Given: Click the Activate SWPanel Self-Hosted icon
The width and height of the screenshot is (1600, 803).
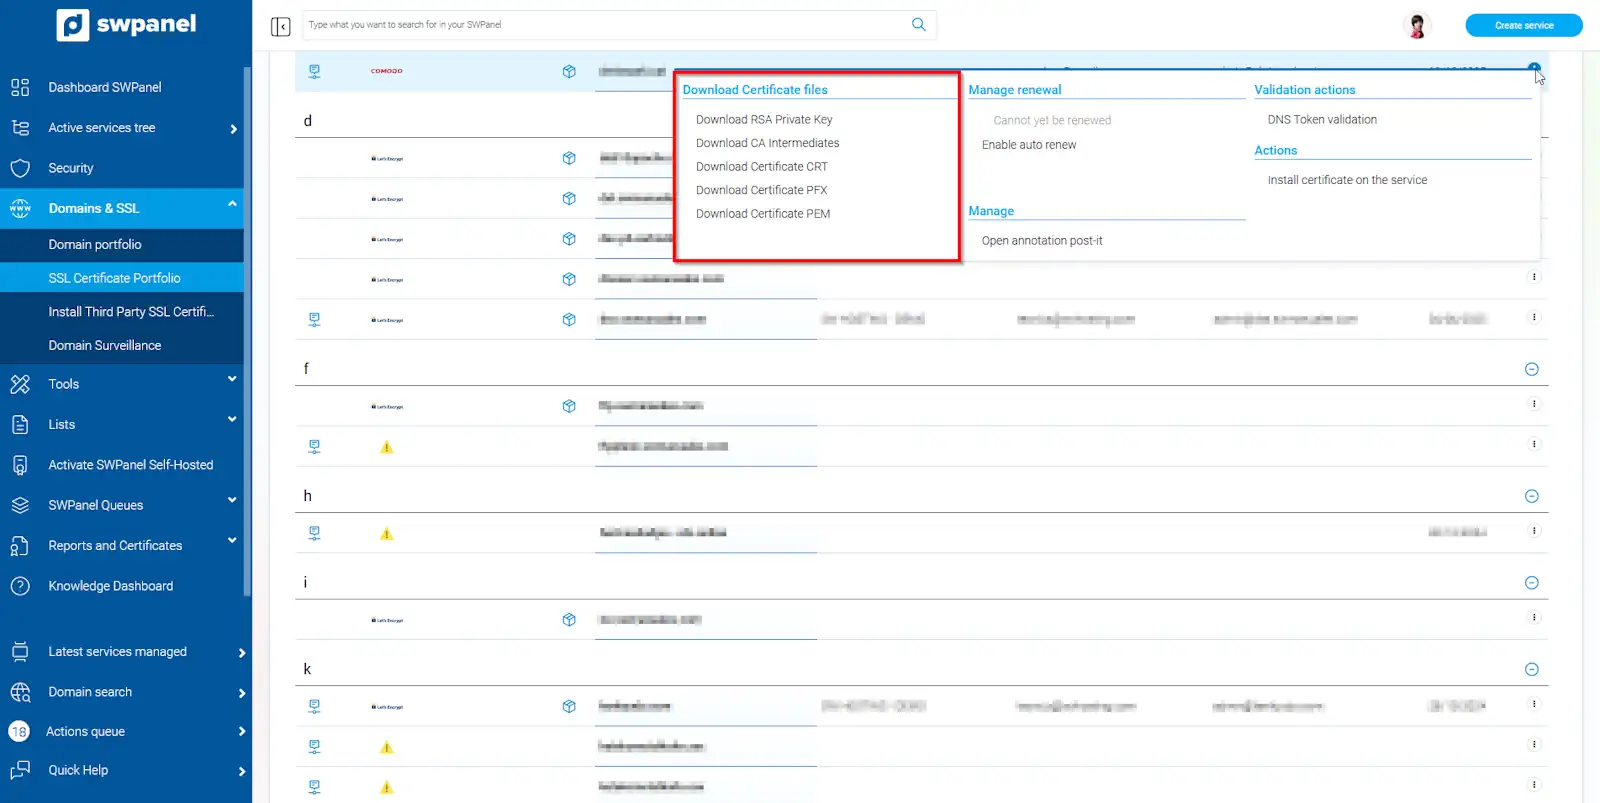Looking at the screenshot, I should coord(20,465).
